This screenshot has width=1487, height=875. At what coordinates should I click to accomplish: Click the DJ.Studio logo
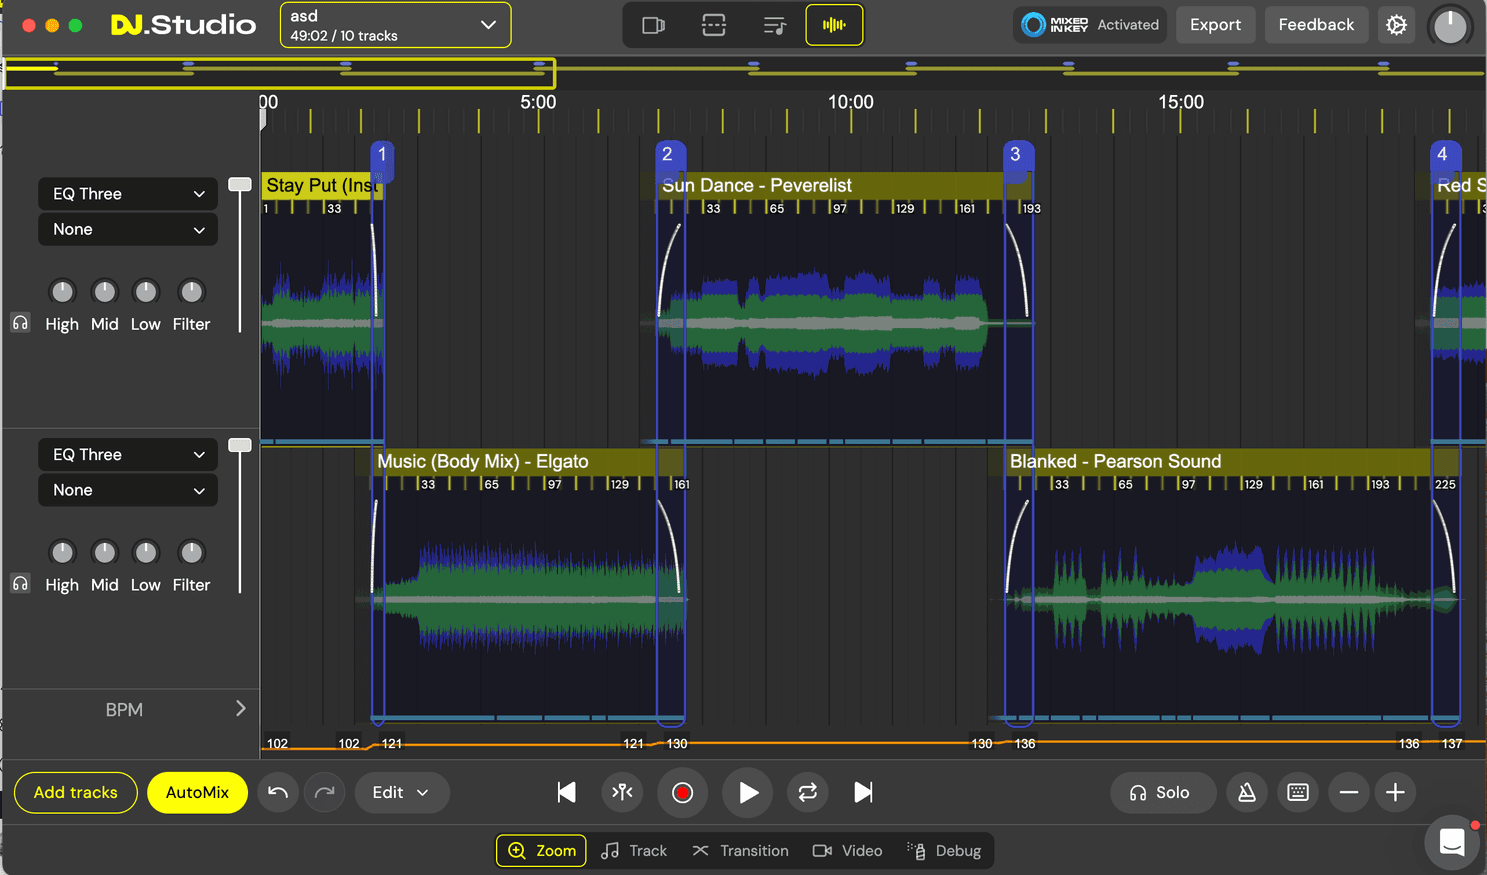coord(183,25)
